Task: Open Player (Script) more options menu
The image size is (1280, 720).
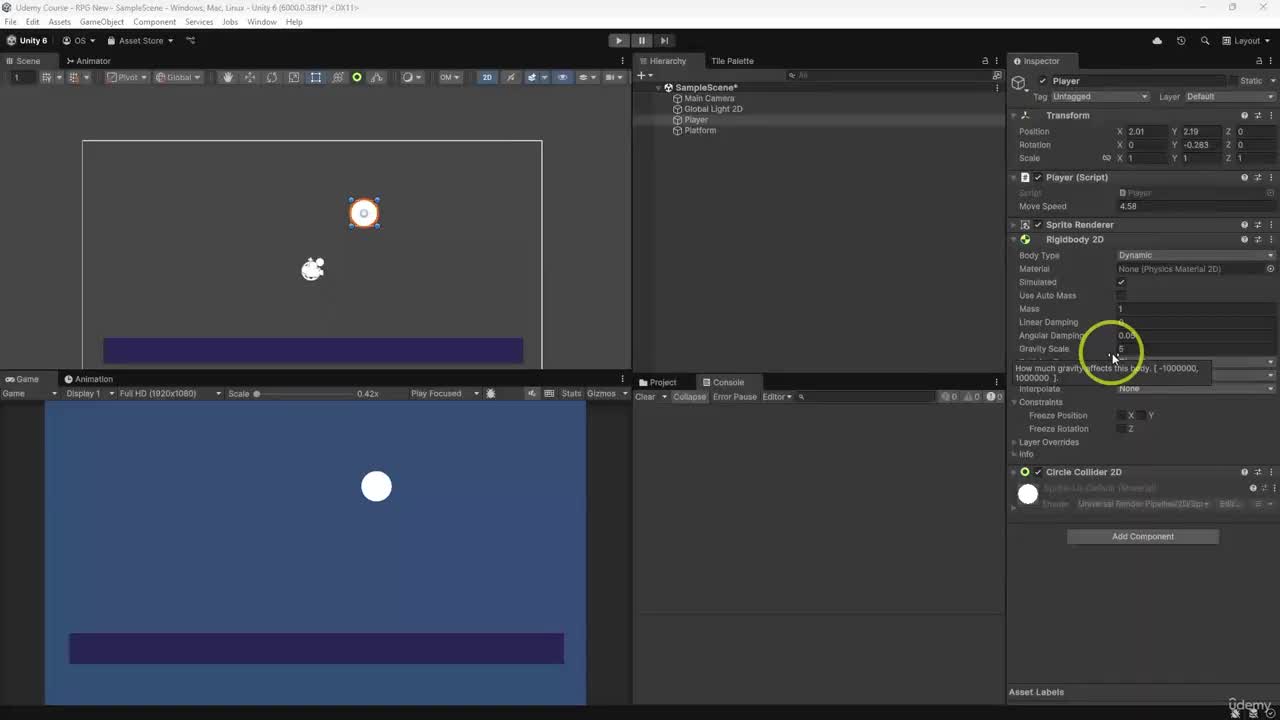Action: pyautogui.click(x=1271, y=178)
